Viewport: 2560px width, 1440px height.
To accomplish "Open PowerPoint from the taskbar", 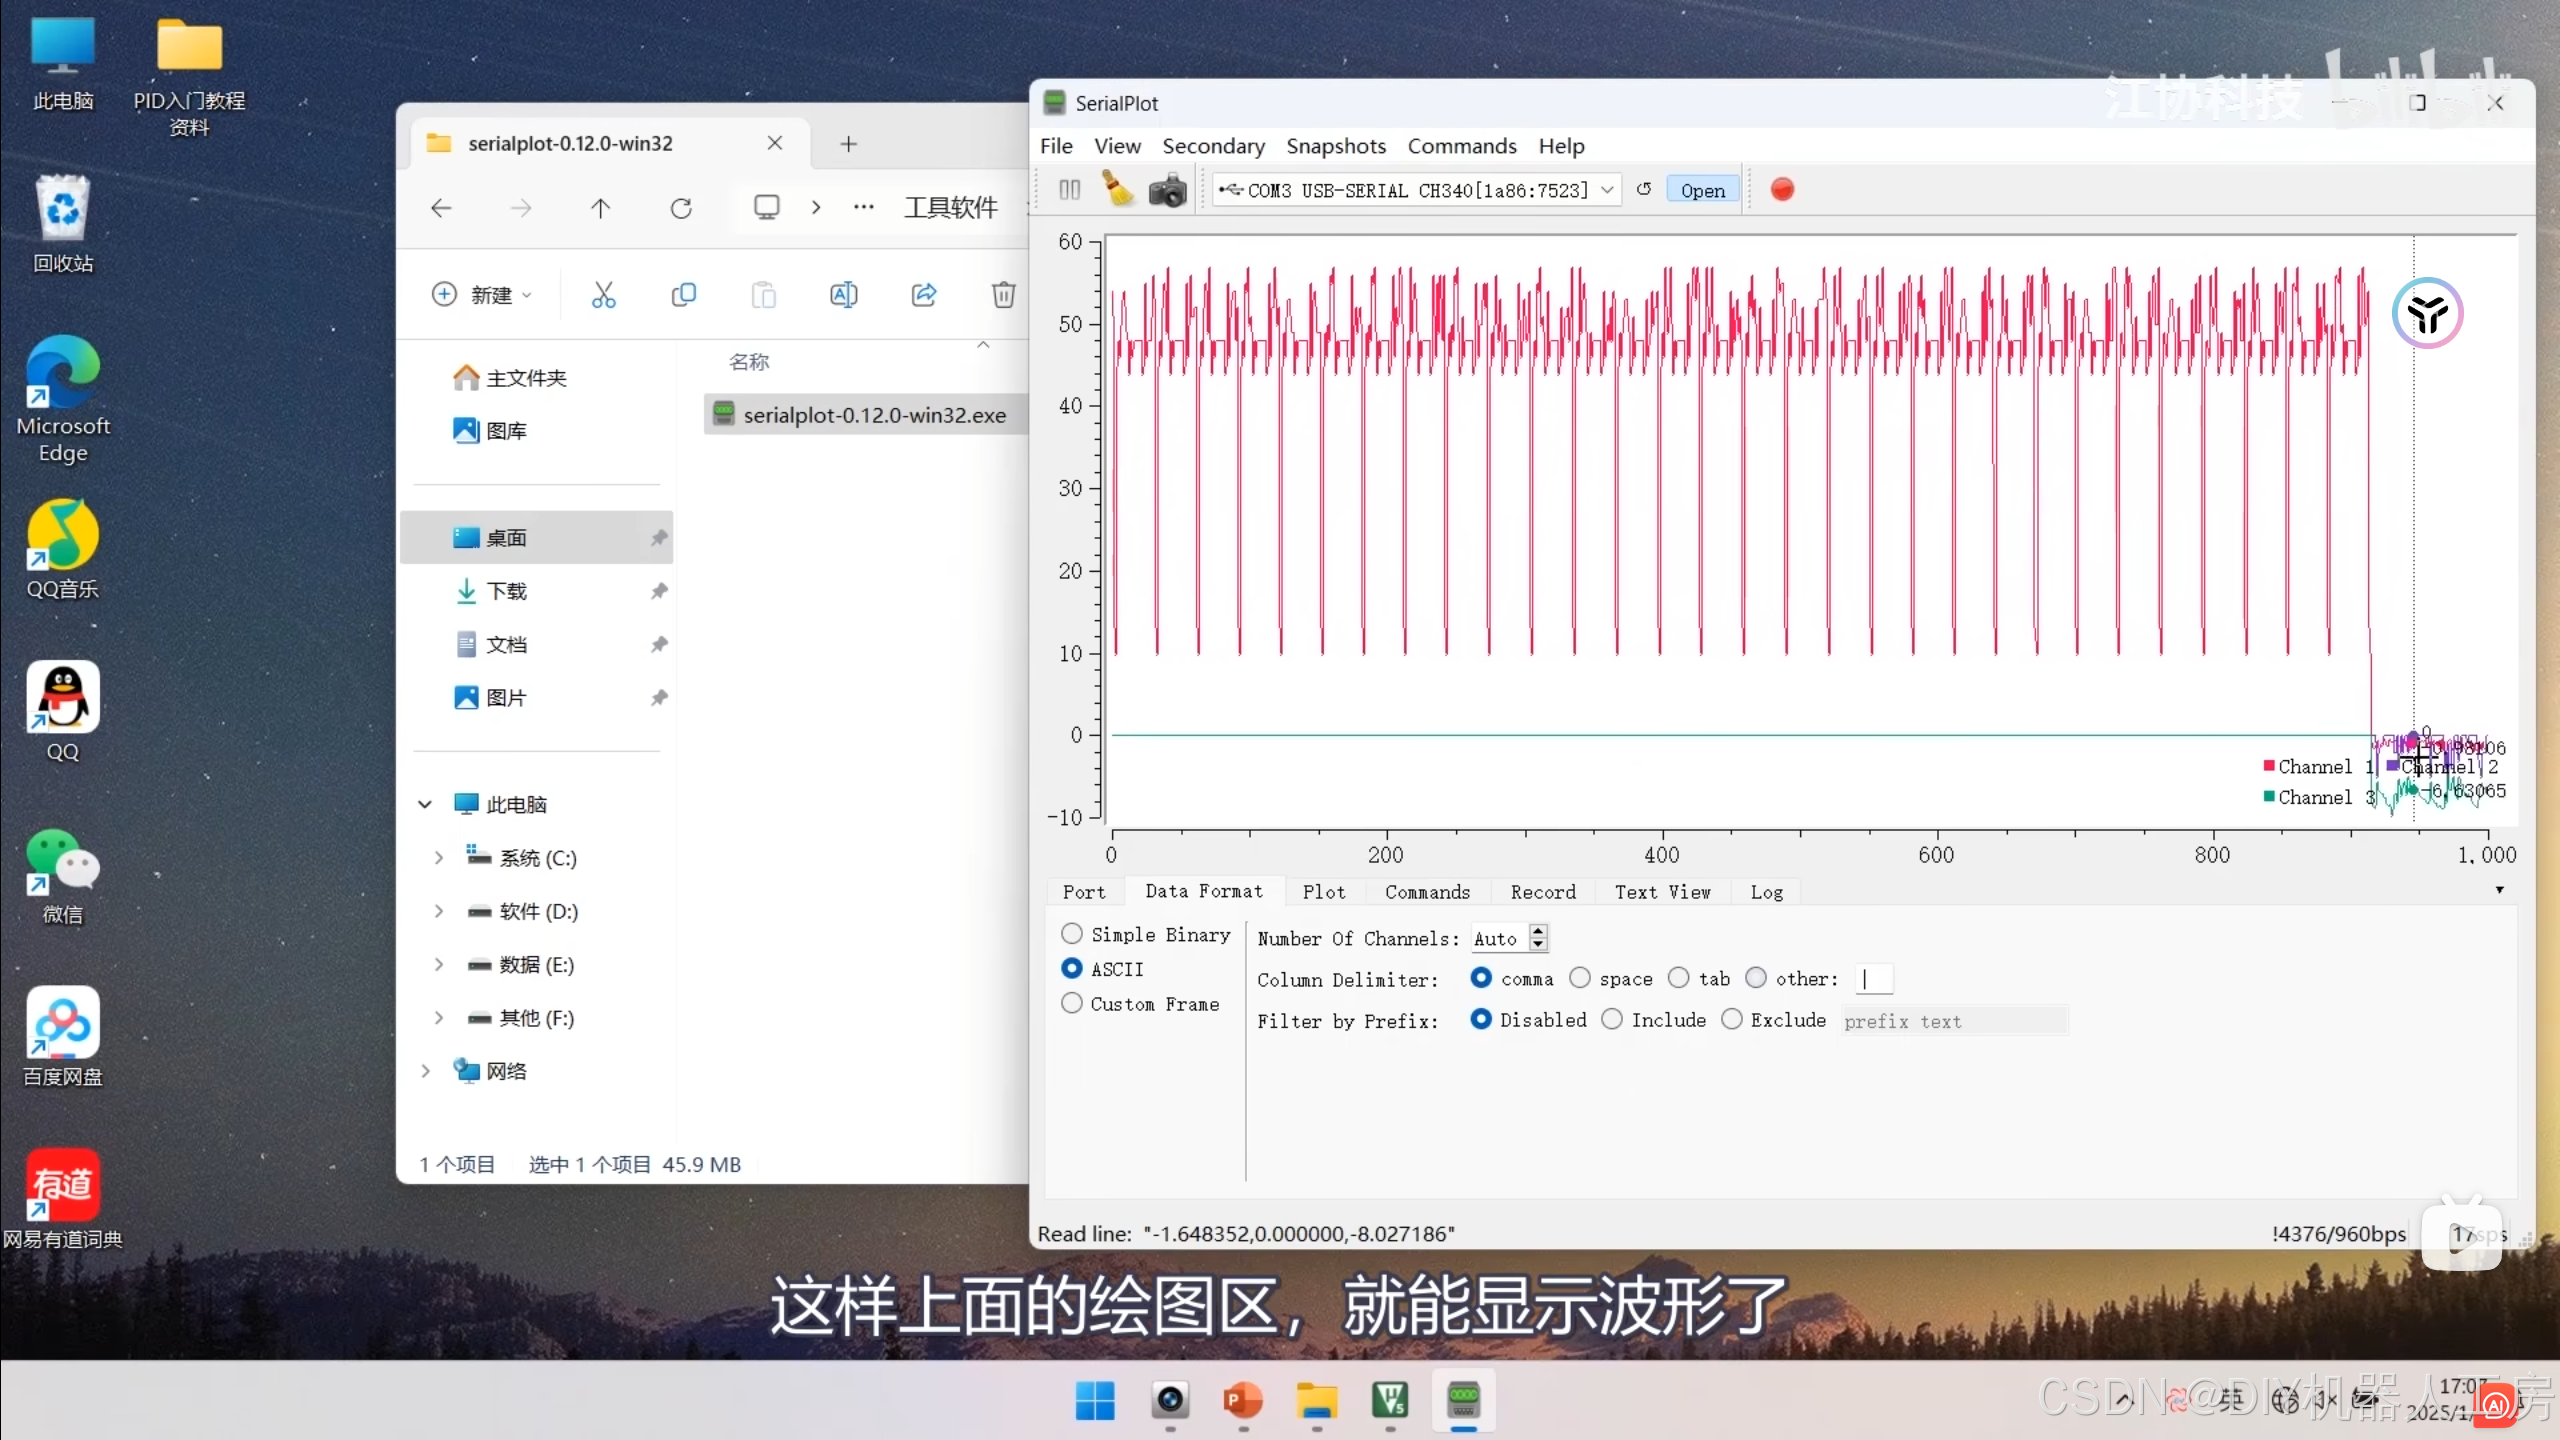I will point(1242,1400).
